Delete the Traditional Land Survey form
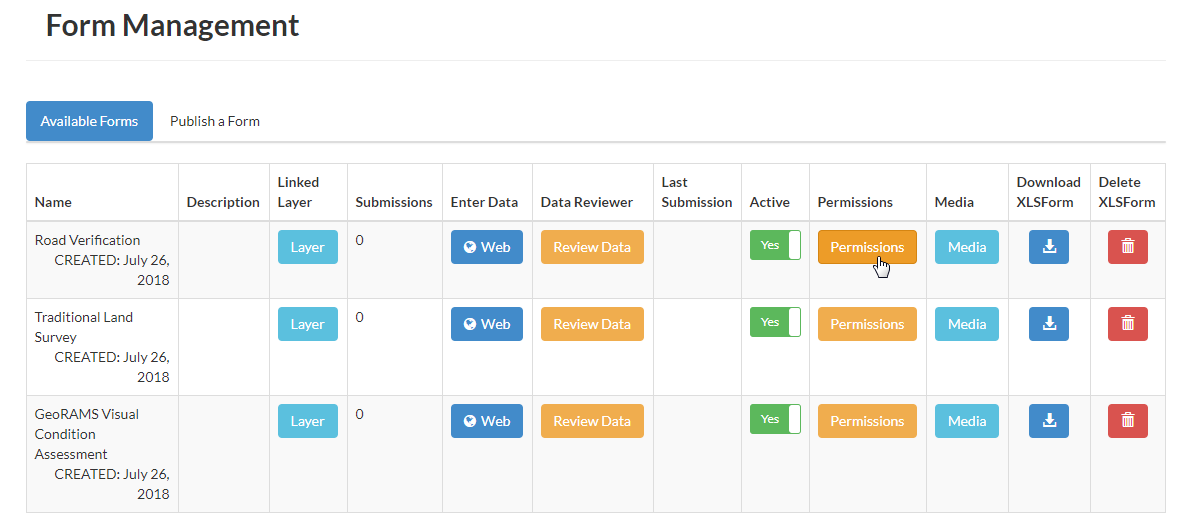 [x=1127, y=324]
